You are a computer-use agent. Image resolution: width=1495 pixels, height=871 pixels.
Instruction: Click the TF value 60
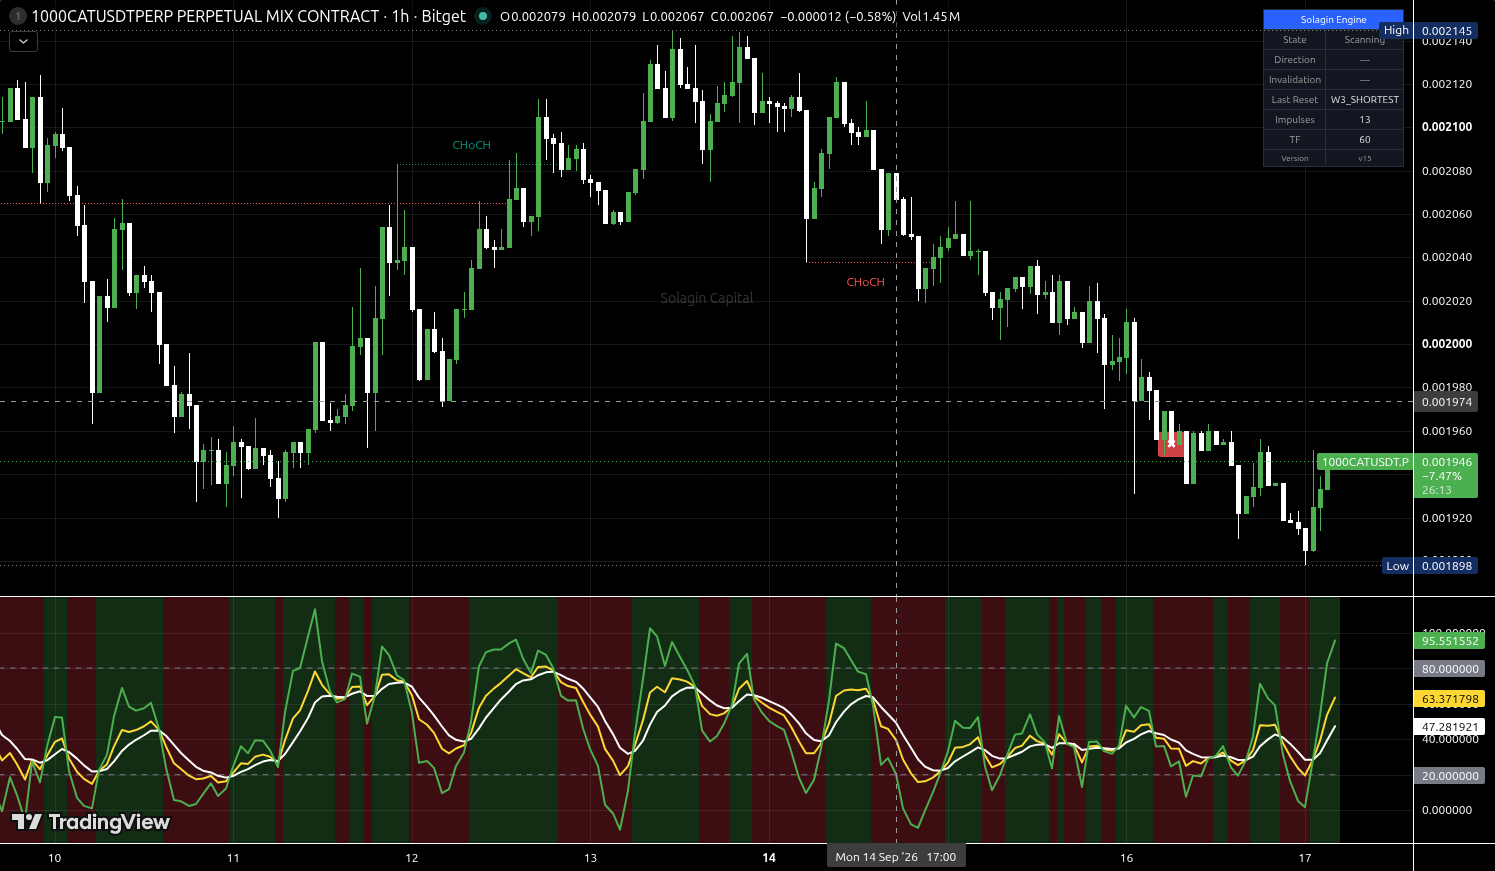[1364, 139]
